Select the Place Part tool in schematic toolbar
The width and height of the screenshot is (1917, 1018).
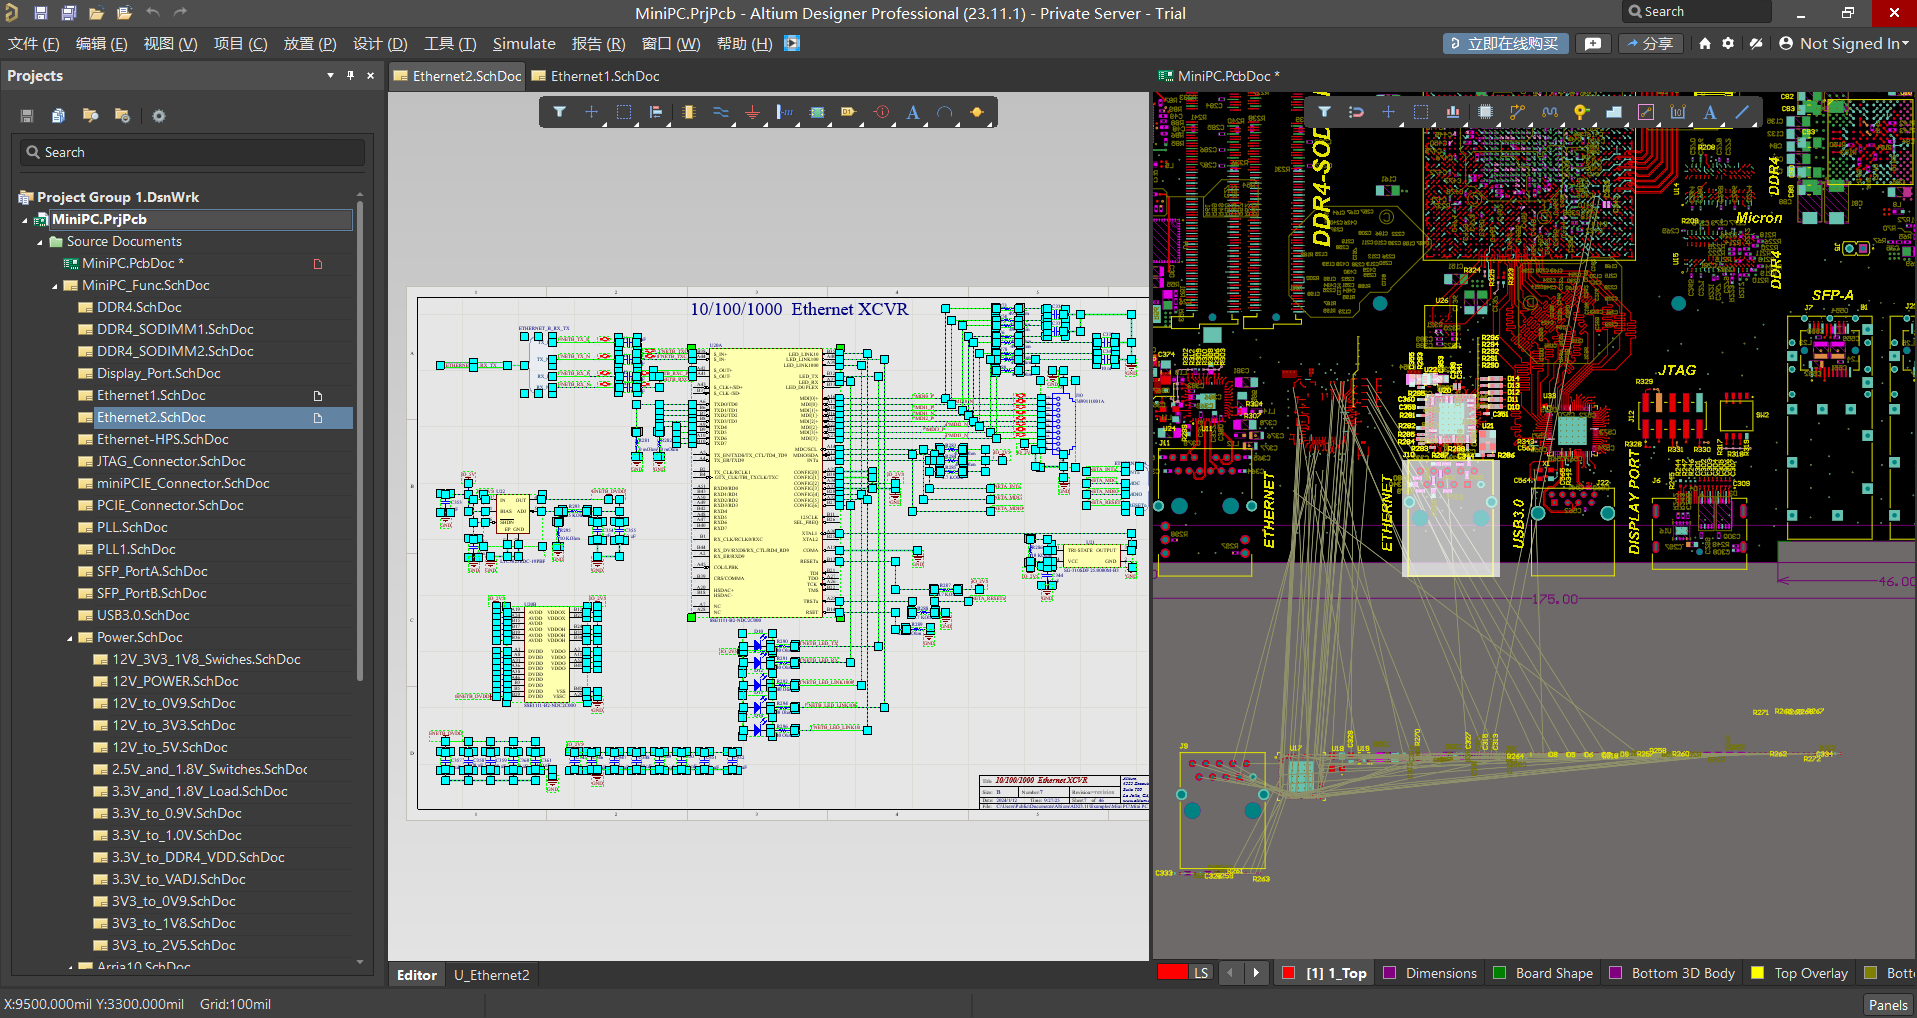click(688, 112)
